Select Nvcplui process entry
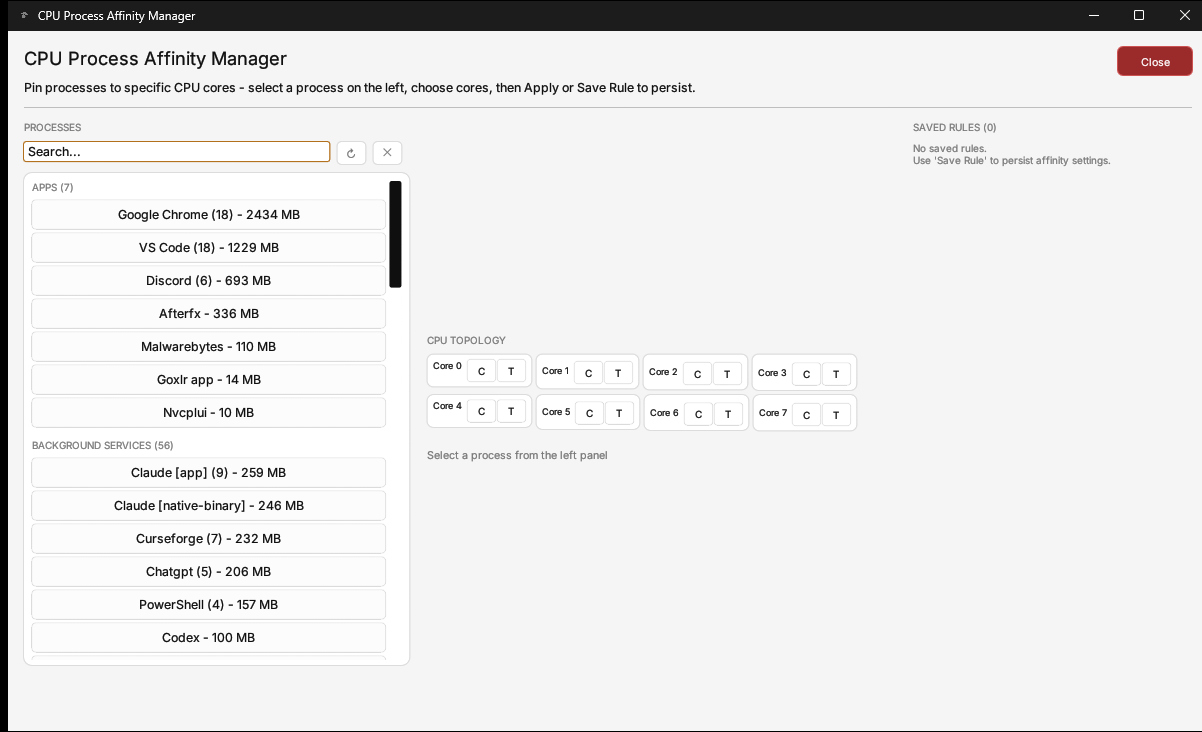 tap(208, 412)
